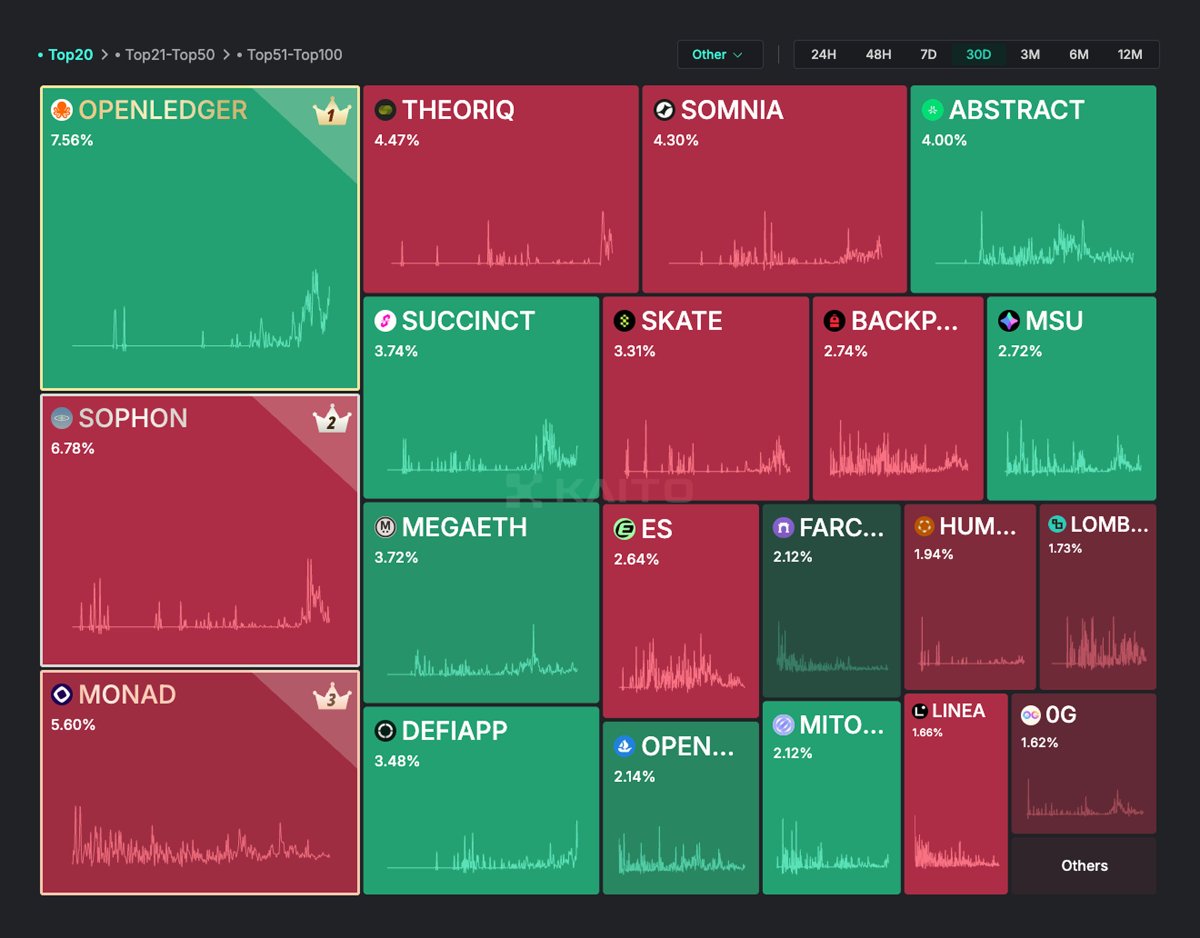Click the SOMNIA 4.30% value
Image resolution: width=1200 pixels, height=938 pixels.
676,140
